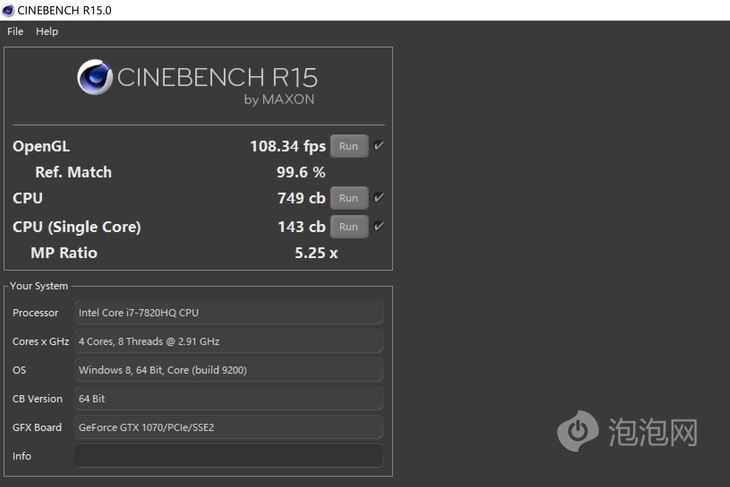Select the 99.6 % Ref. Match value
The height and width of the screenshot is (487, 730).
click(x=301, y=172)
